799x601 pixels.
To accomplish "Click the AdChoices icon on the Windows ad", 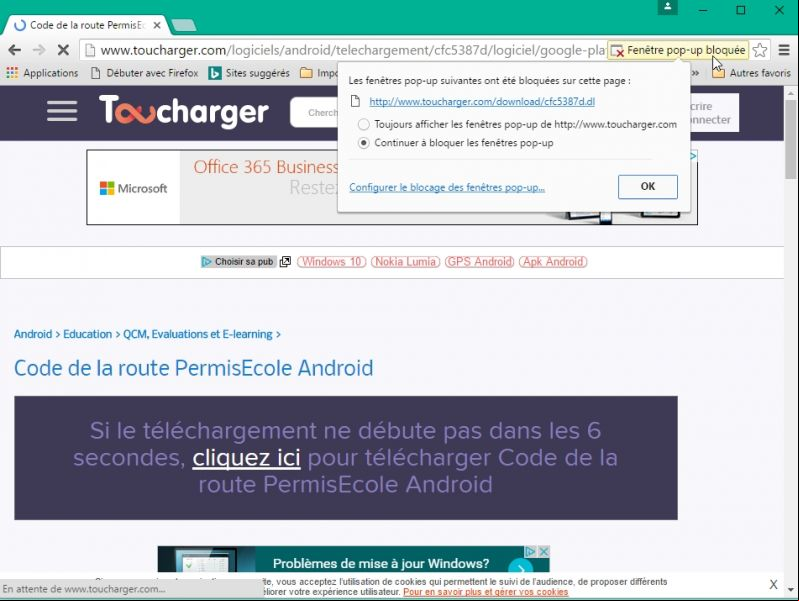I will 530,552.
